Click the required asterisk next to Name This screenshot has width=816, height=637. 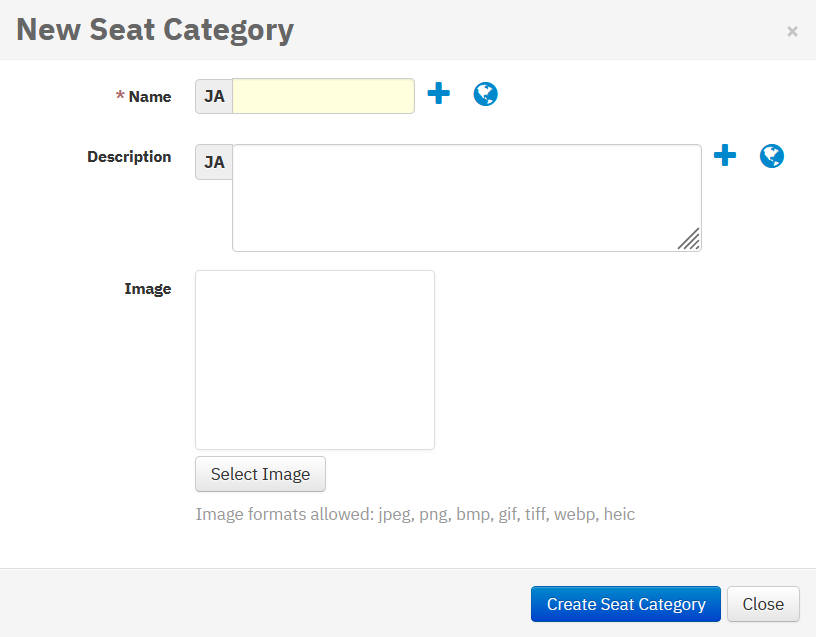click(120, 97)
